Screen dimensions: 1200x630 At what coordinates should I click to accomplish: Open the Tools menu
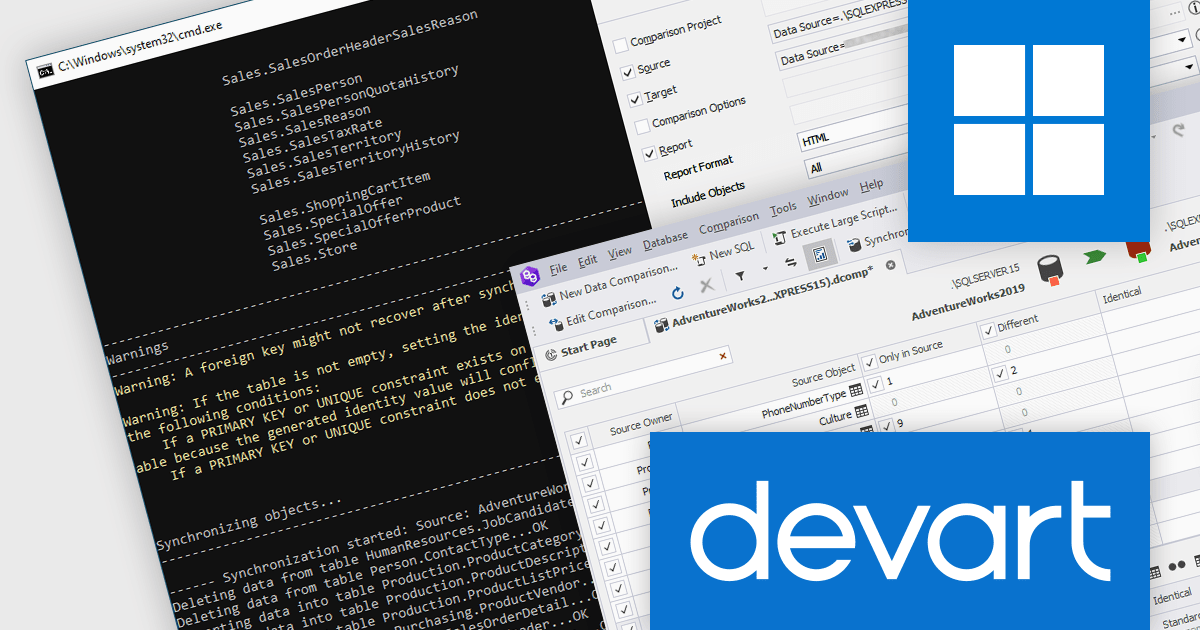[x=783, y=209]
